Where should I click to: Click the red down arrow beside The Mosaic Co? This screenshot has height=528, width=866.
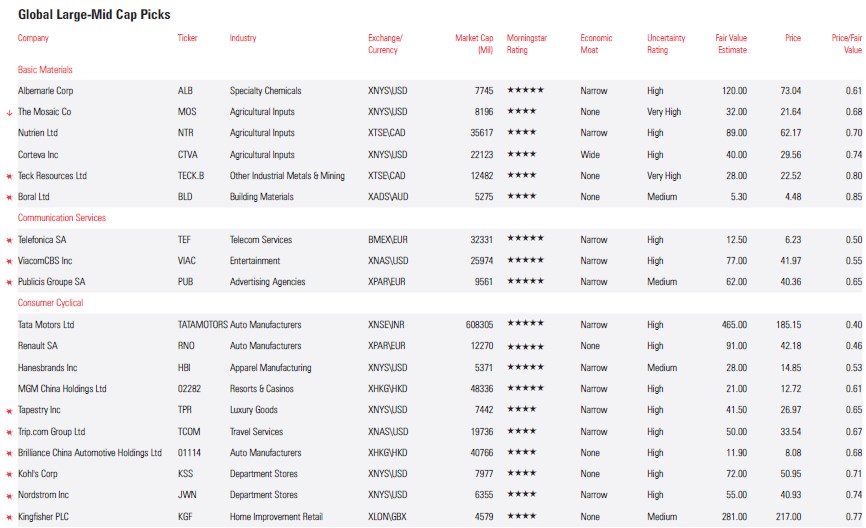pos(9,112)
